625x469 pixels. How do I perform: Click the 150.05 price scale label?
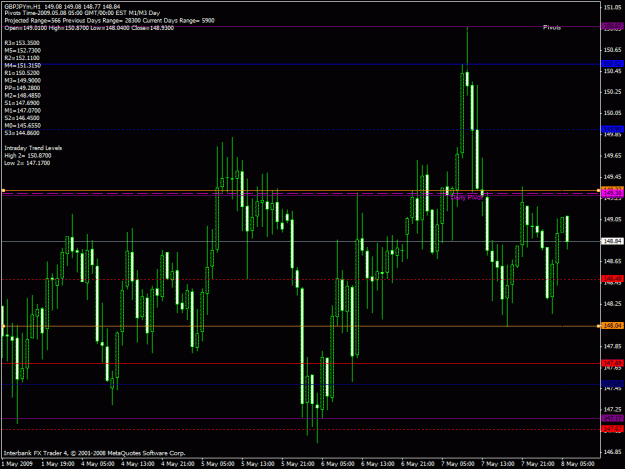point(613,113)
